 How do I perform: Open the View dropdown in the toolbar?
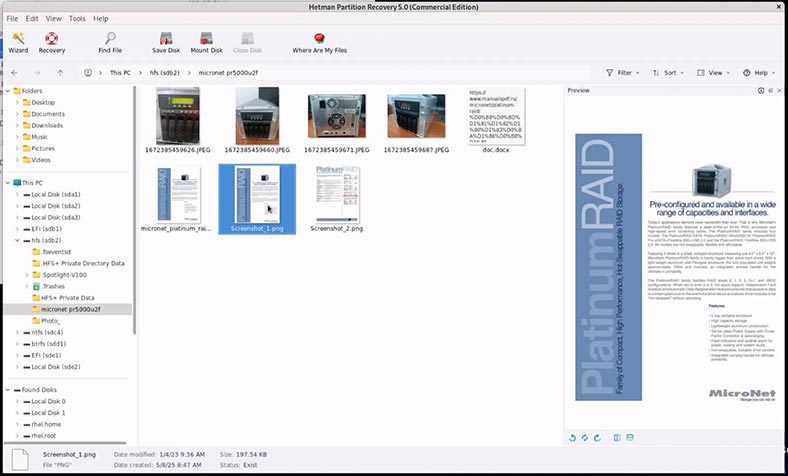712,73
